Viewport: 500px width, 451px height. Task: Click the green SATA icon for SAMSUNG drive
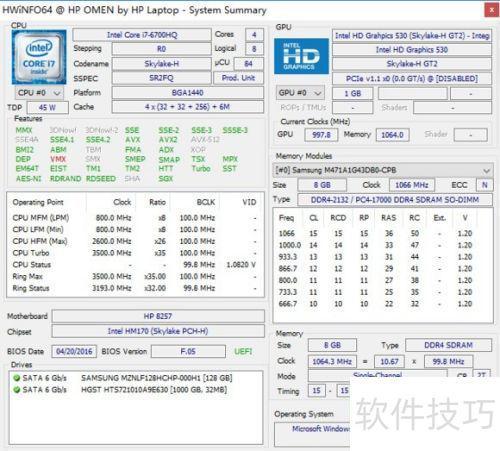(x=16, y=378)
